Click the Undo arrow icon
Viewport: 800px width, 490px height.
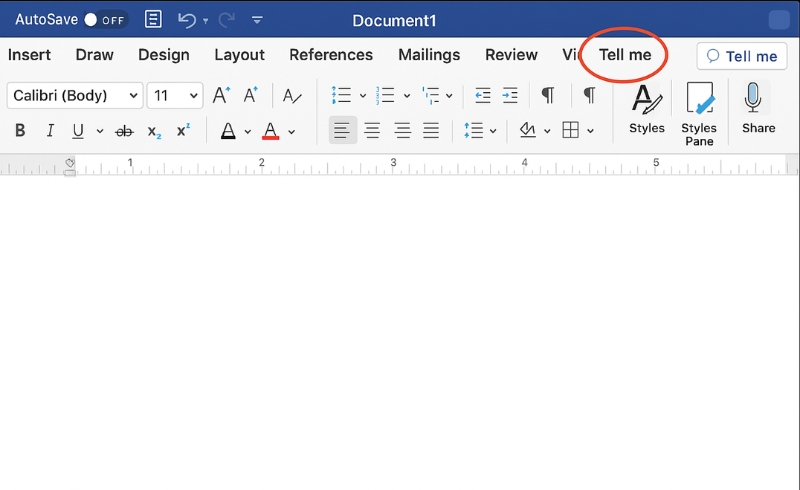(187, 20)
